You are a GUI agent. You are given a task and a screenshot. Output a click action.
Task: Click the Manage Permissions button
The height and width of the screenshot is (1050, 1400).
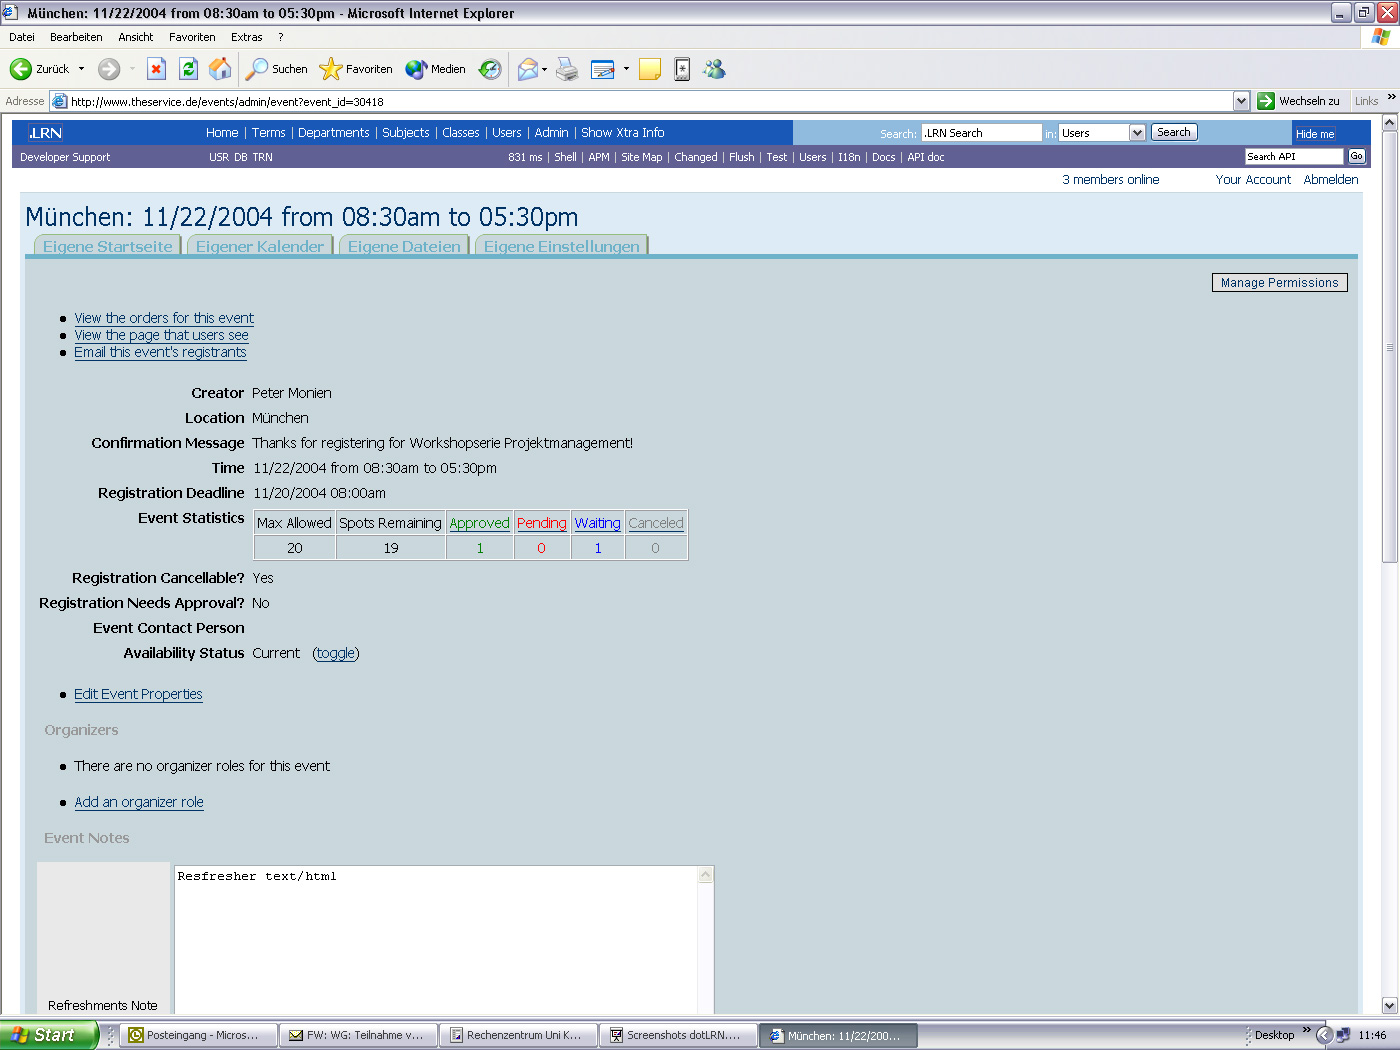tap(1279, 282)
